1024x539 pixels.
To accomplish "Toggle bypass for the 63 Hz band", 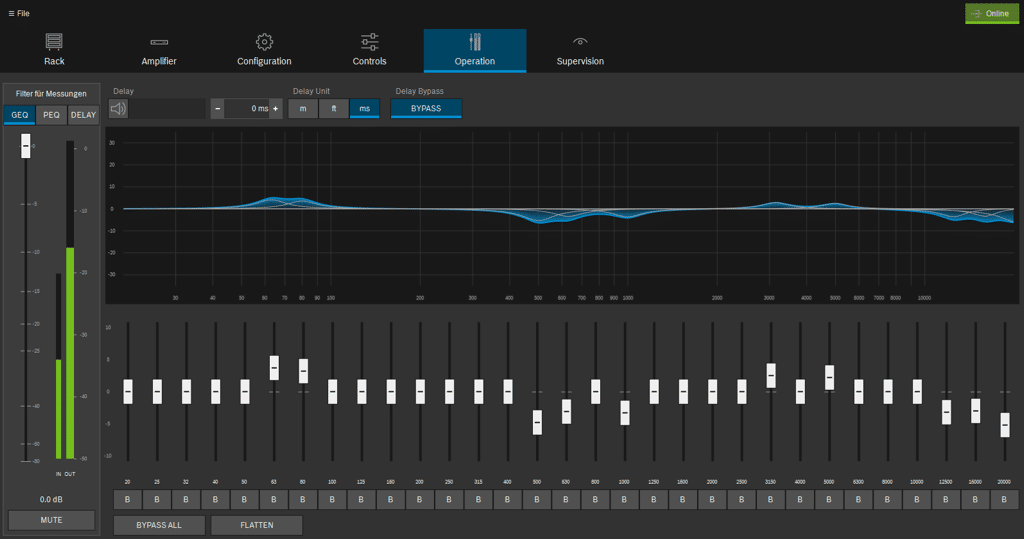I will pos(274,498).
